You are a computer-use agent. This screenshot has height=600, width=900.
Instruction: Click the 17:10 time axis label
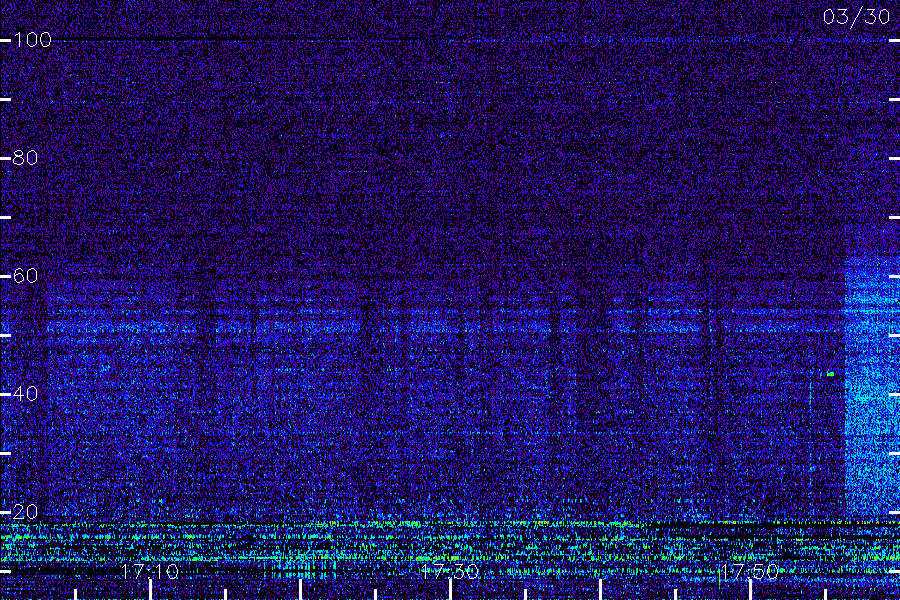pos(150,571)
